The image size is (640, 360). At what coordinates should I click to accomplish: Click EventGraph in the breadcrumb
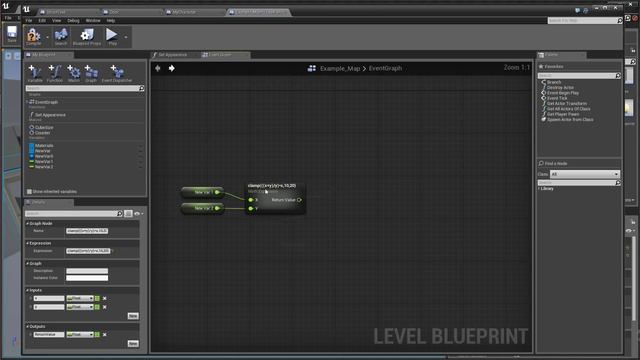click(385, 68)
